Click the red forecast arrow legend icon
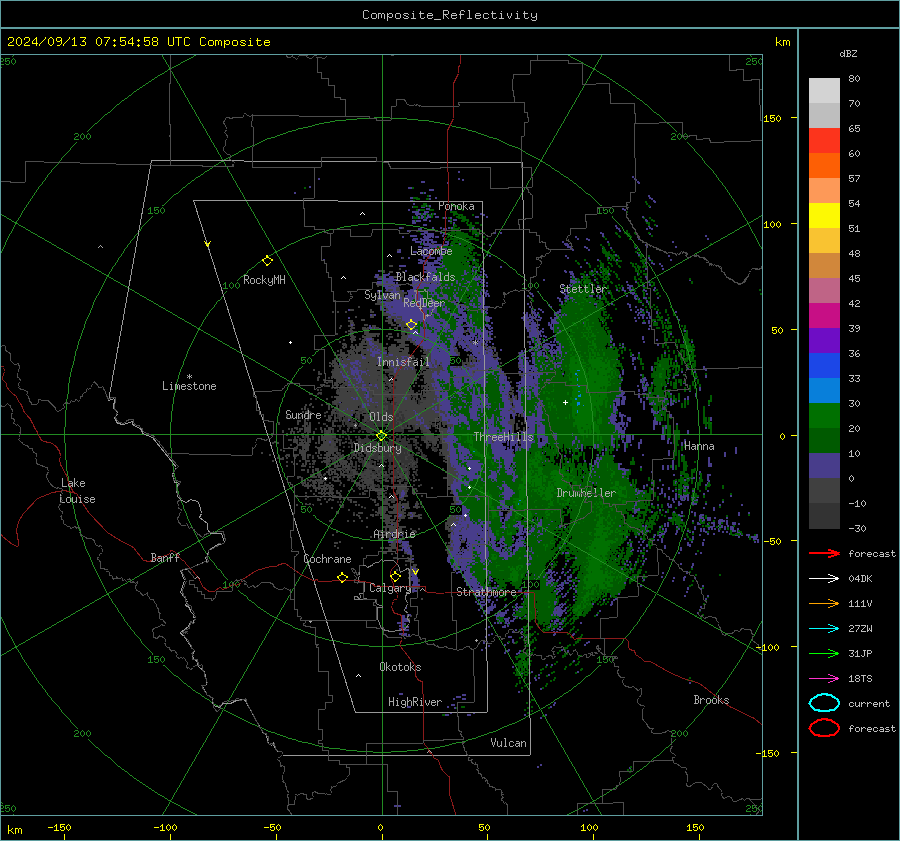 click(824, 553)
